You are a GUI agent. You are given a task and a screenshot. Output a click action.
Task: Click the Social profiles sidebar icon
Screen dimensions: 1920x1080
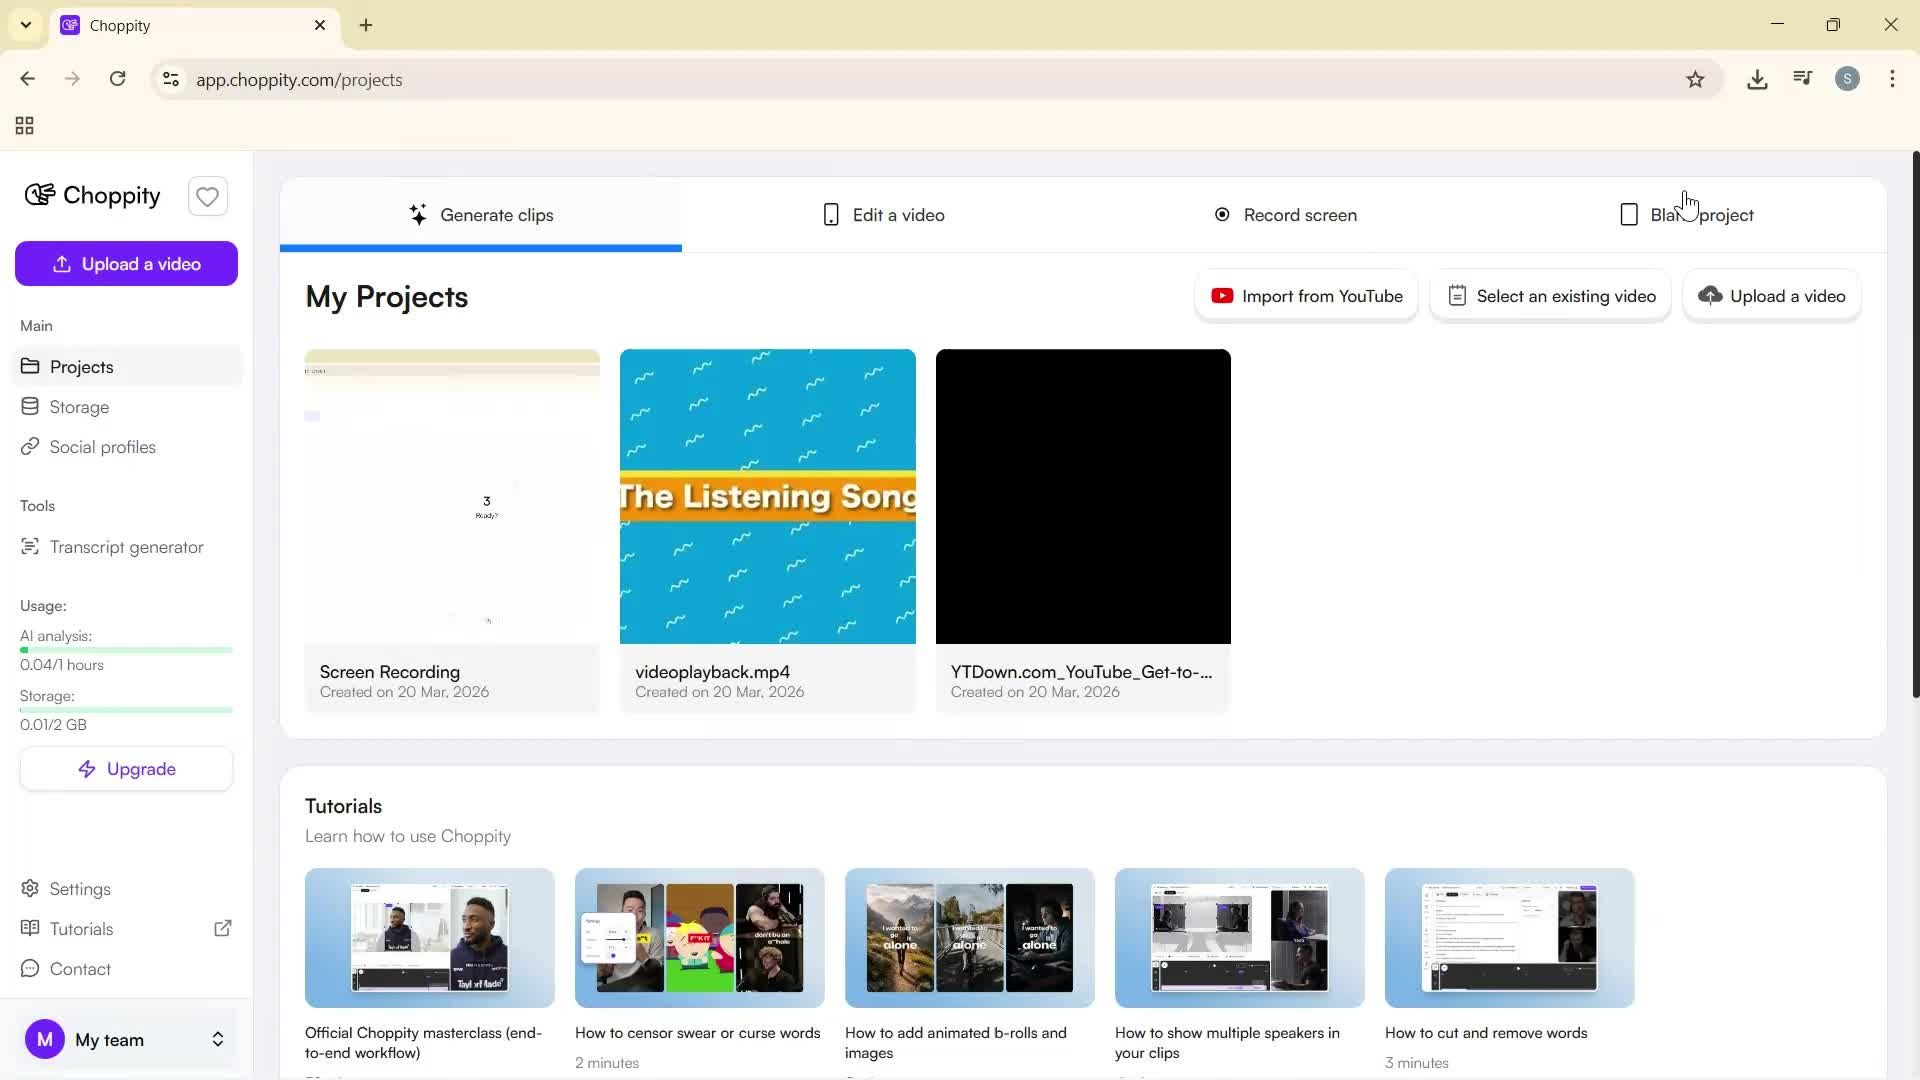tap(30, 446)
